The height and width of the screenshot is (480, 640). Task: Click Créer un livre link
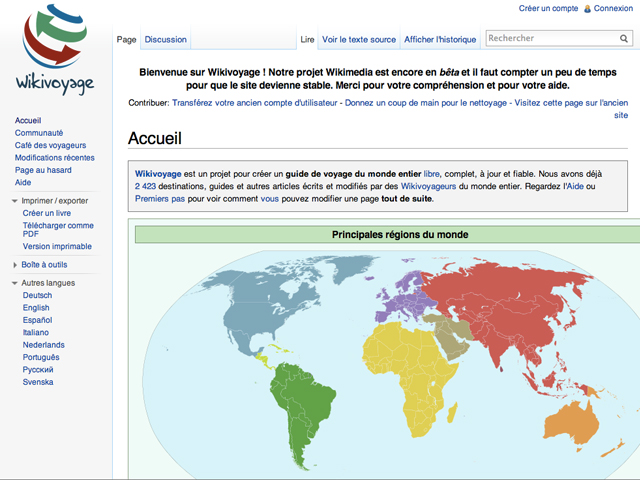pos(47,213)
